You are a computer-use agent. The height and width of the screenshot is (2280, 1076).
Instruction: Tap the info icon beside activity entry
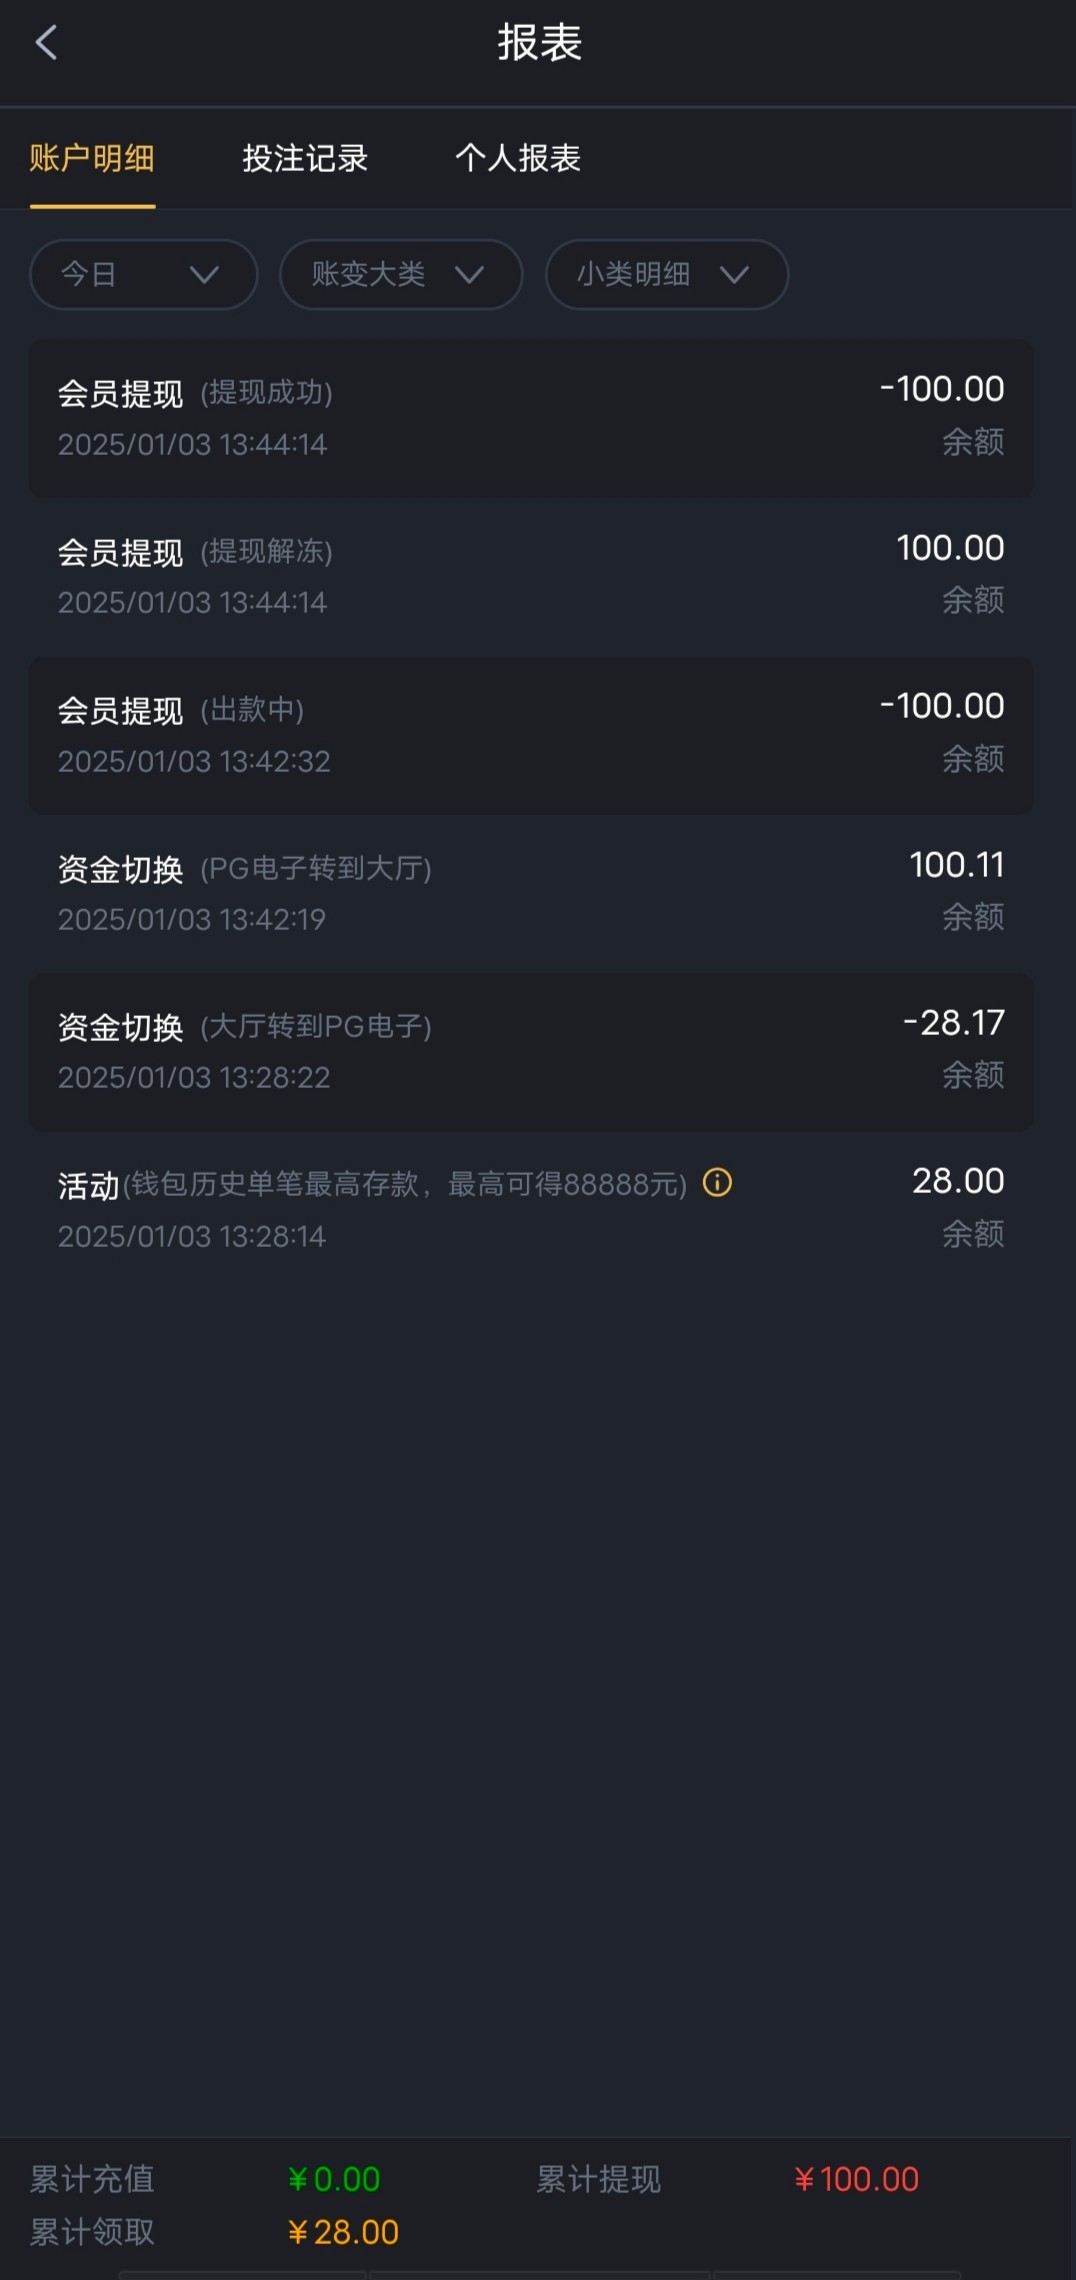tap(717, 1183)
